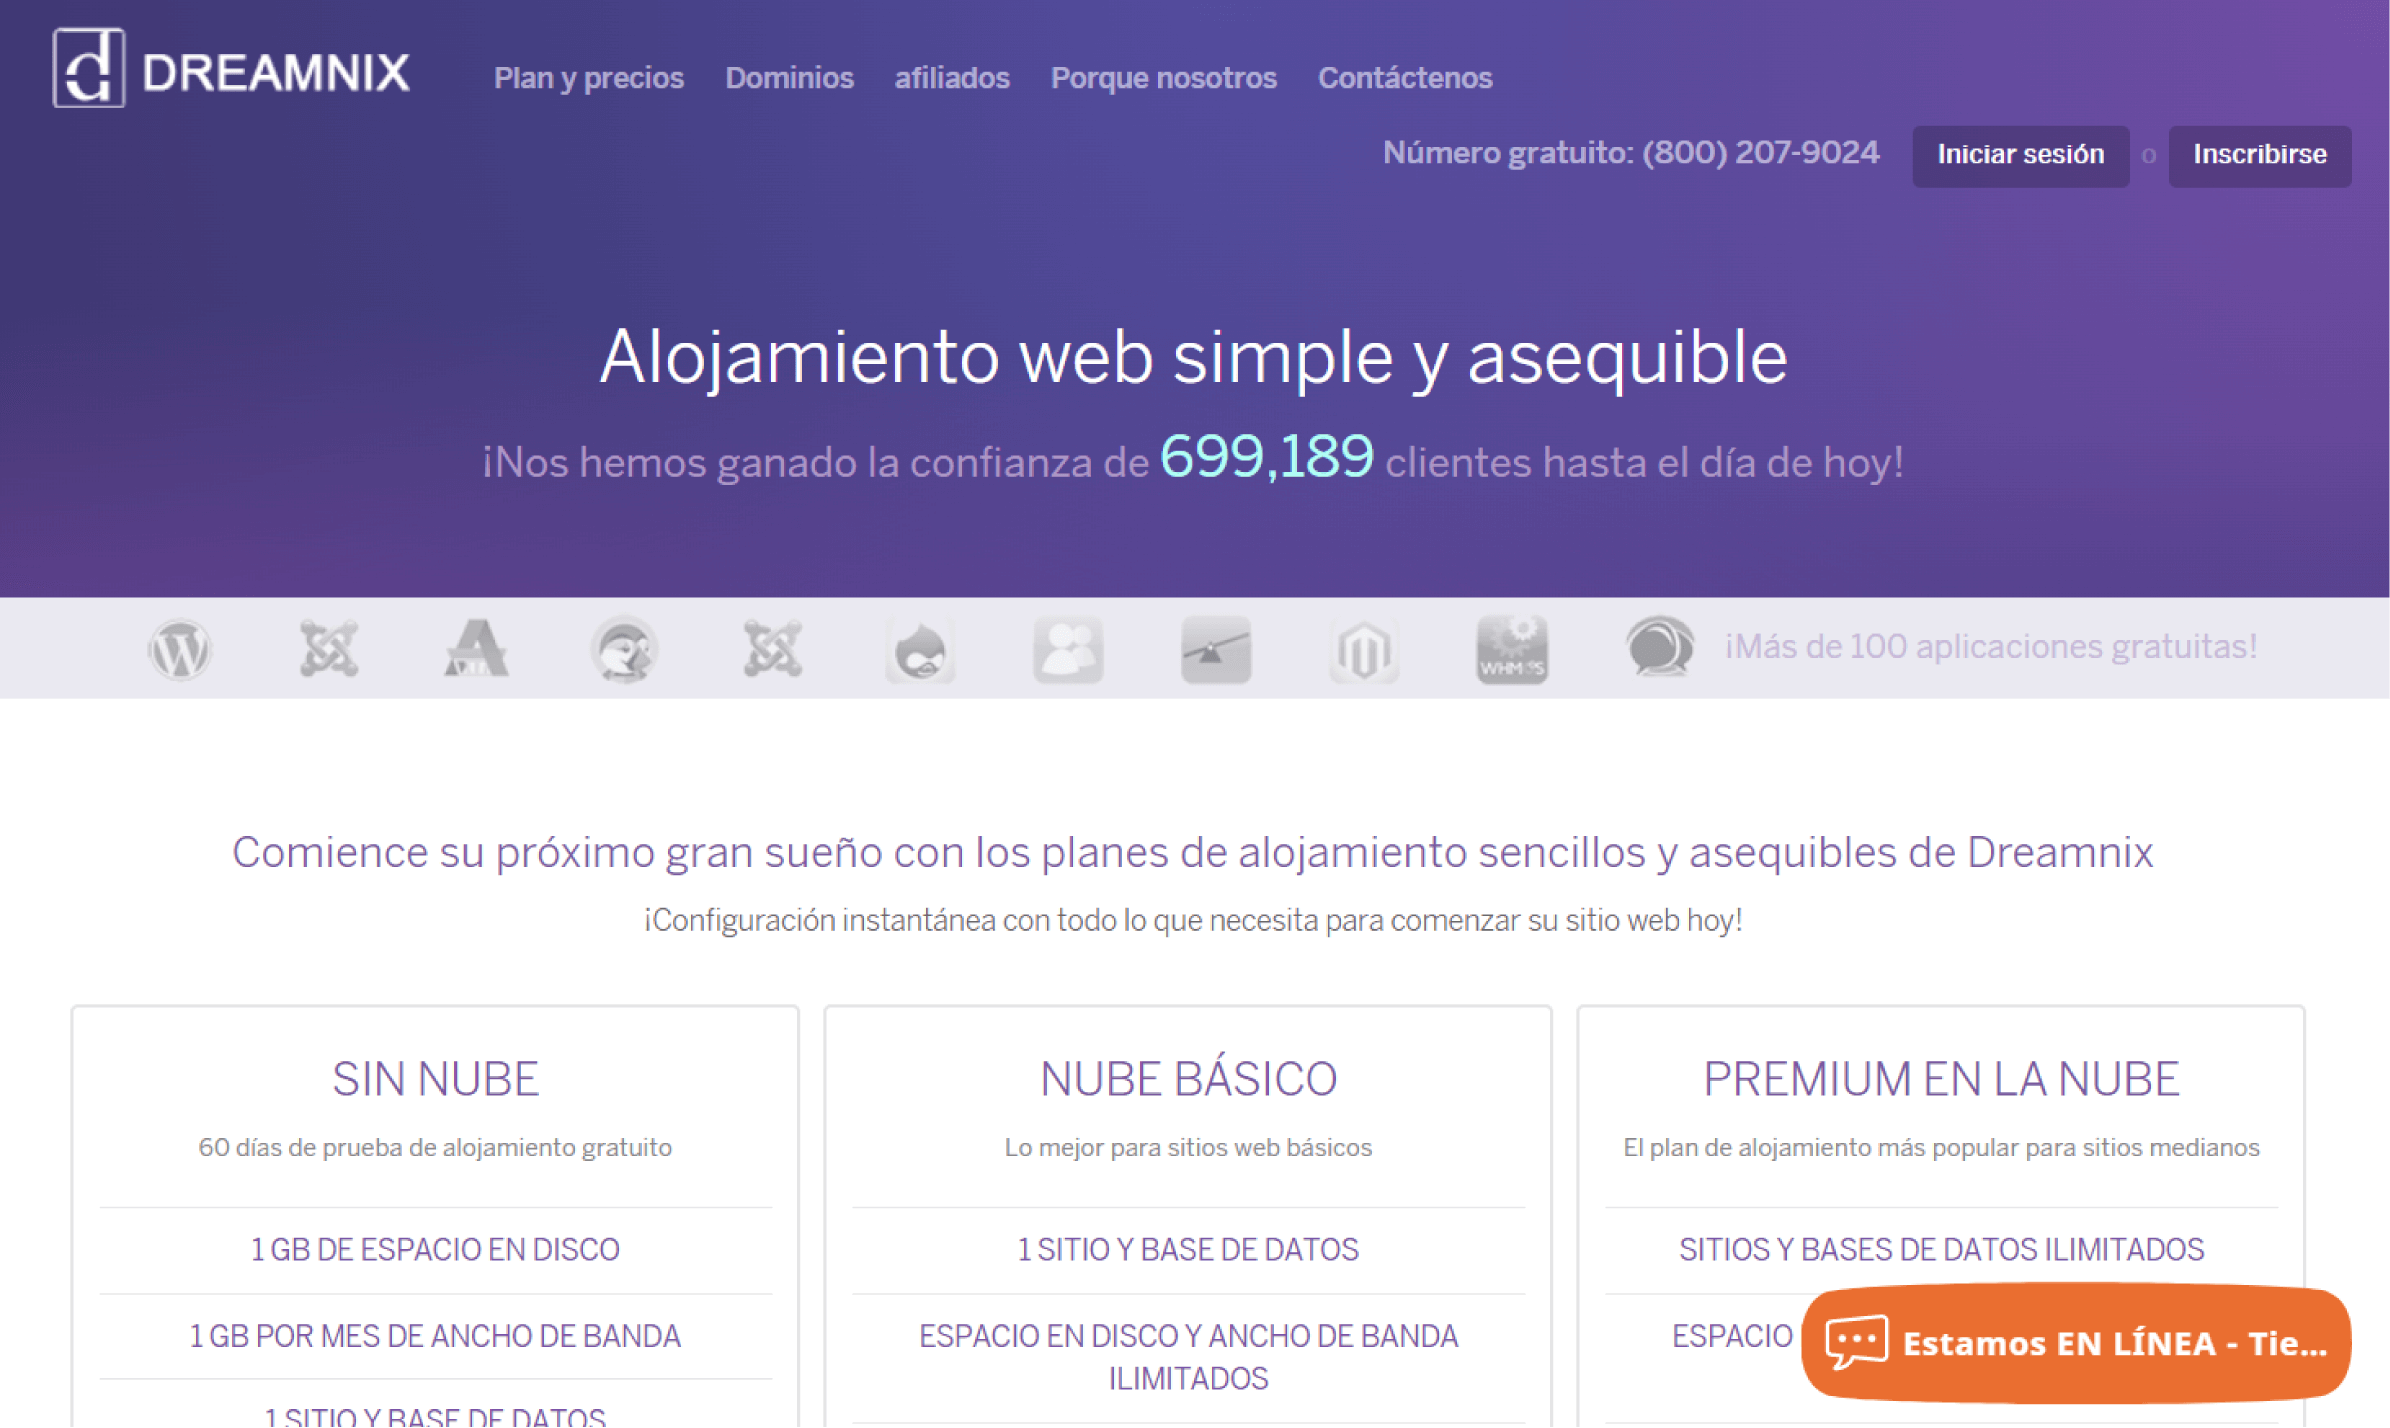Click the Dreamnix 'd' logo icon

(x=89, y=68)
